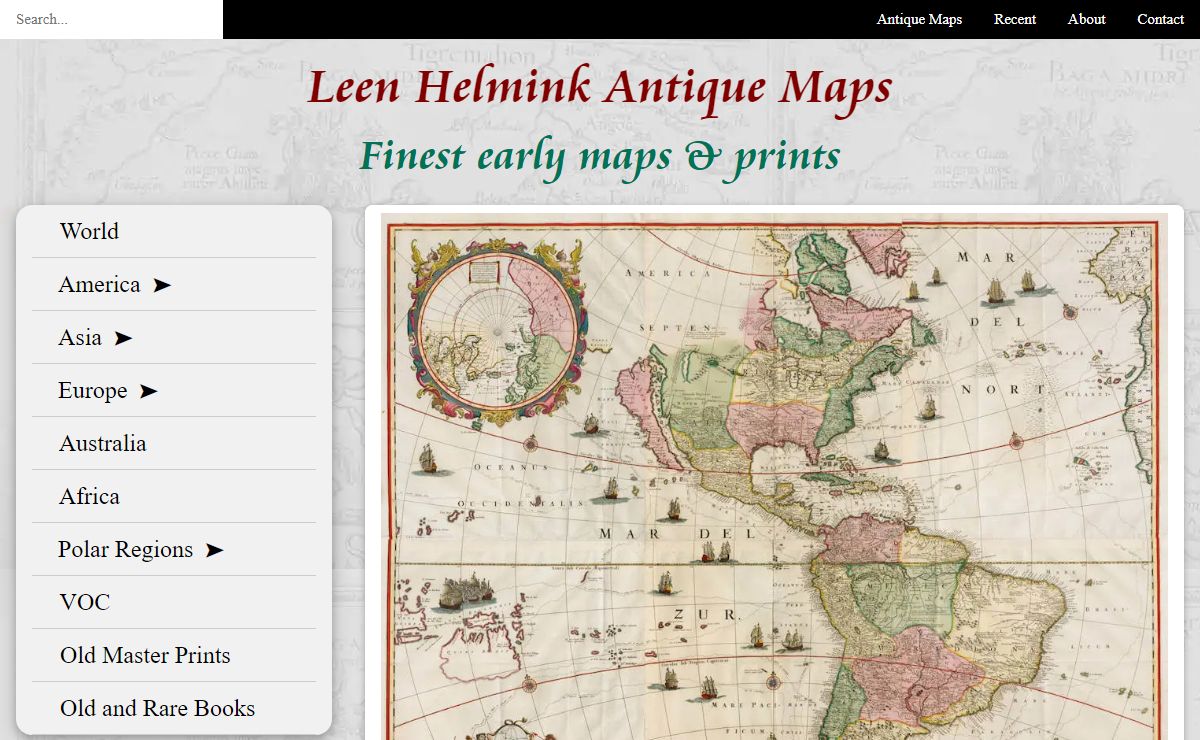This screenshot has width=1200, height=740.
Task: Open the Africa category
Action: pyautogui.click(x=89, y=496)
